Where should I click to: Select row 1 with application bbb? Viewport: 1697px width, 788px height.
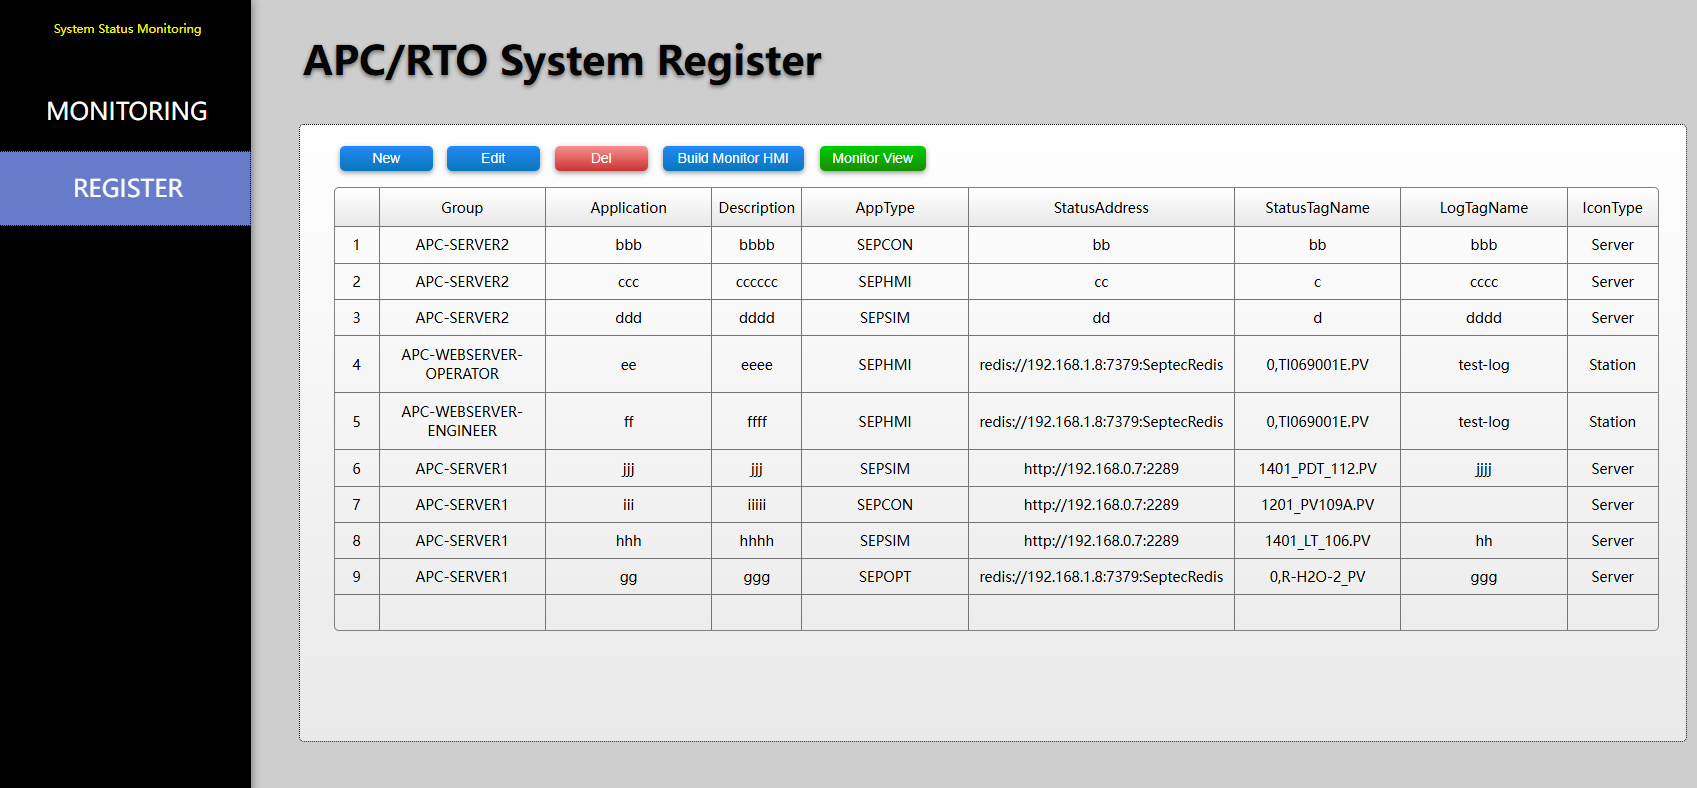pos(628,245)
